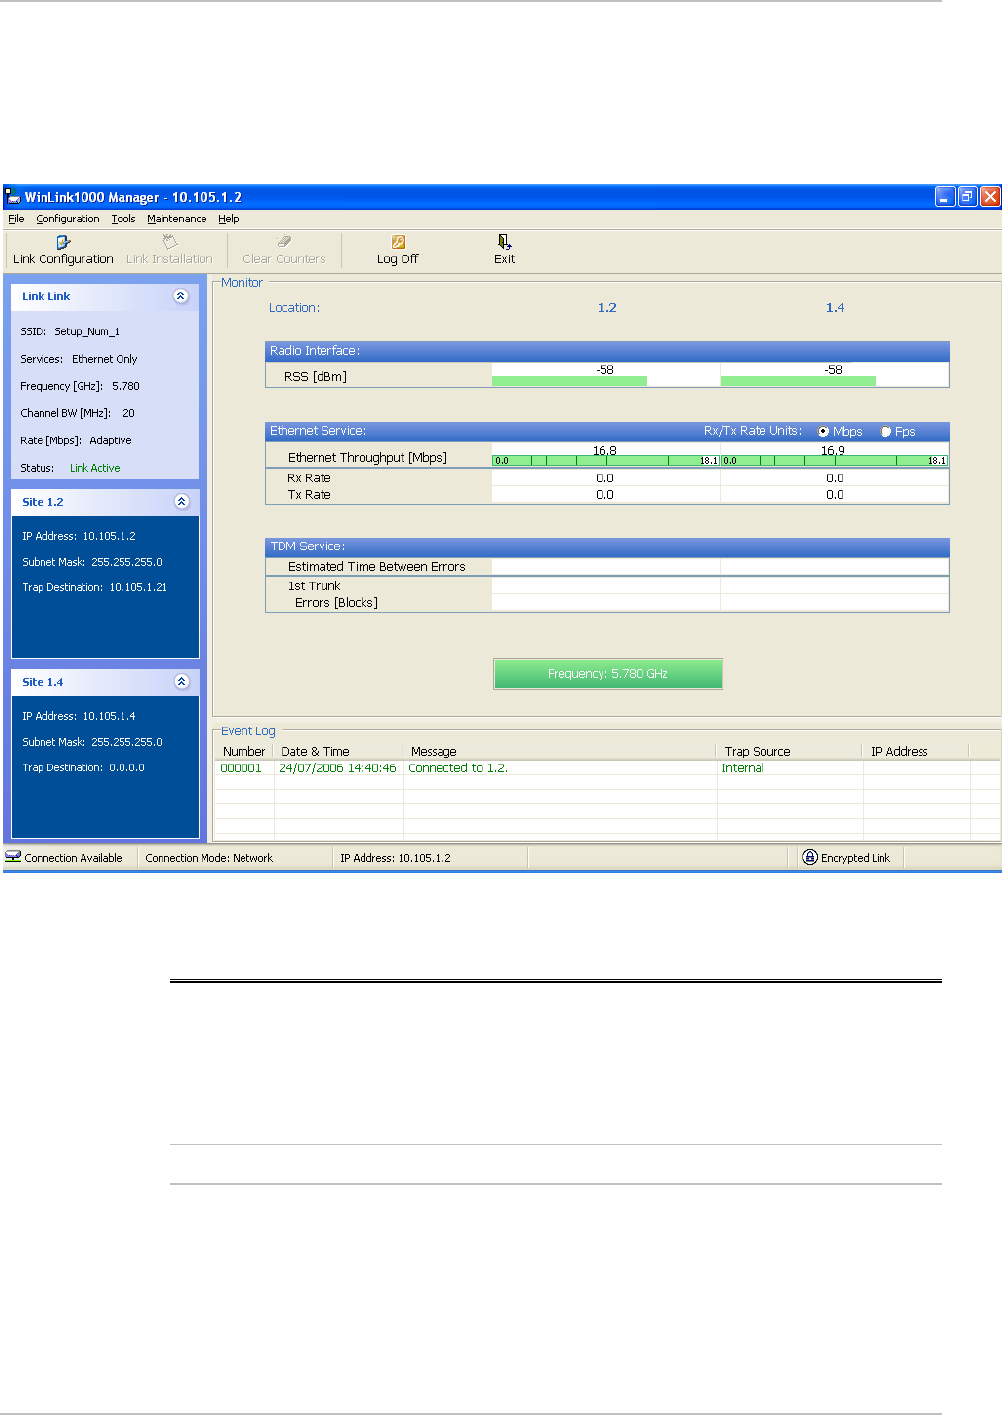The height and width of the screenshot is (1415, 1002).
Task: Click the Clear Counters eraser icon
Action: tap(284, 242)
